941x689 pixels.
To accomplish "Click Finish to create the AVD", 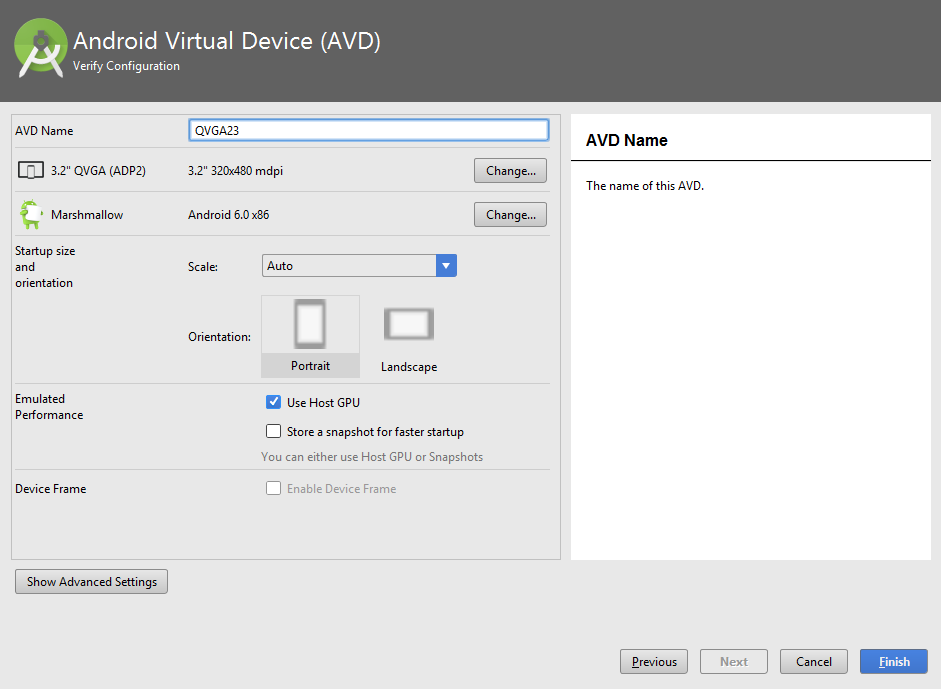I will 894,661.
